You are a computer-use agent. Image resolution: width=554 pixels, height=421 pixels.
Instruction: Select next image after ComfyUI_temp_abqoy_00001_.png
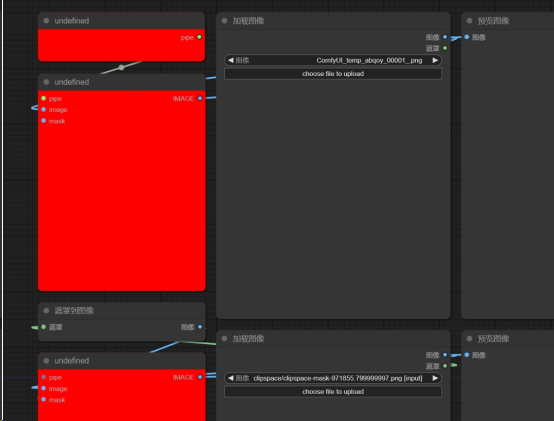click(x=435, y=60)
